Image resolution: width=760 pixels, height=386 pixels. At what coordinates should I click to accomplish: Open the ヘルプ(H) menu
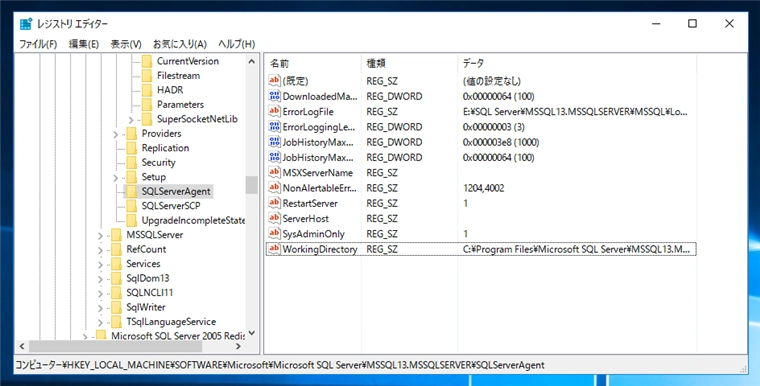237,44
